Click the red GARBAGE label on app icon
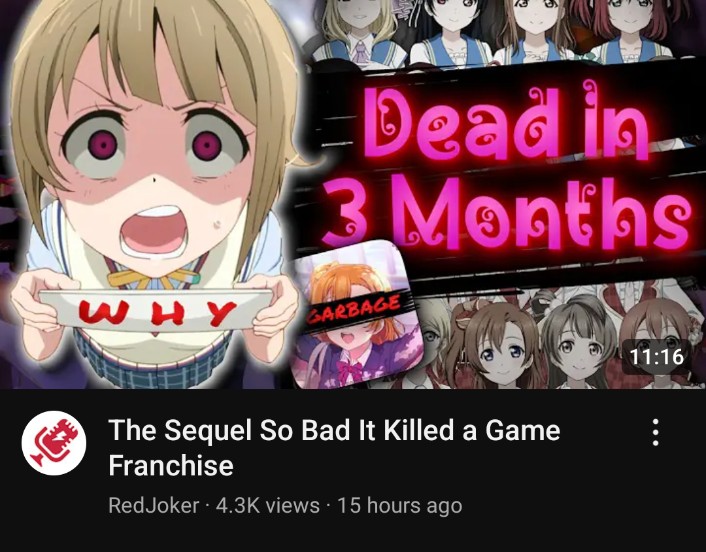706x552 pixels. [x=354, y=310]
